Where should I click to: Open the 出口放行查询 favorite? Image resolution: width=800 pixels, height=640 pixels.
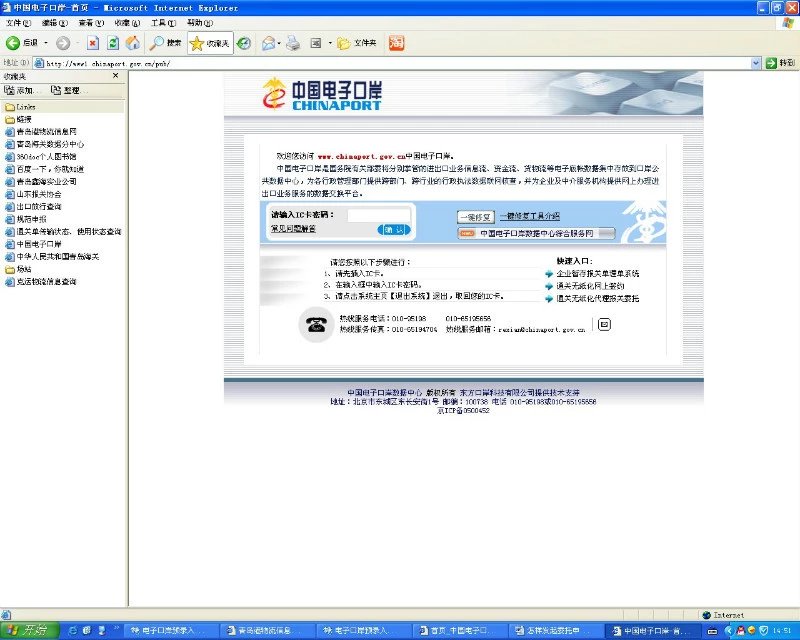33,207
